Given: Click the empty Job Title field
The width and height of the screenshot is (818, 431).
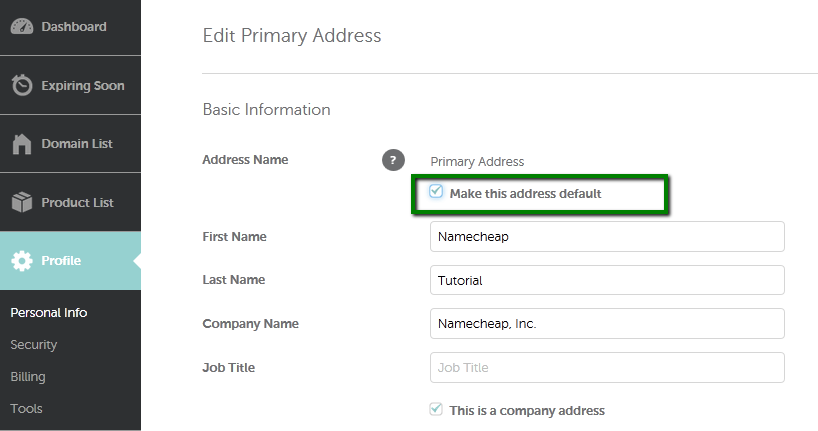Looking at the screenshot, I should tap(607, 367).
